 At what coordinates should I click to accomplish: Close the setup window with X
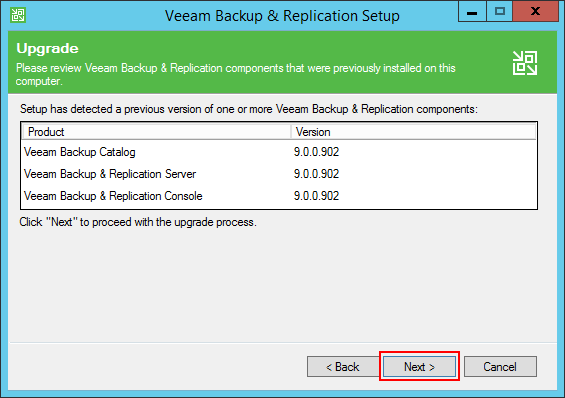535,11
